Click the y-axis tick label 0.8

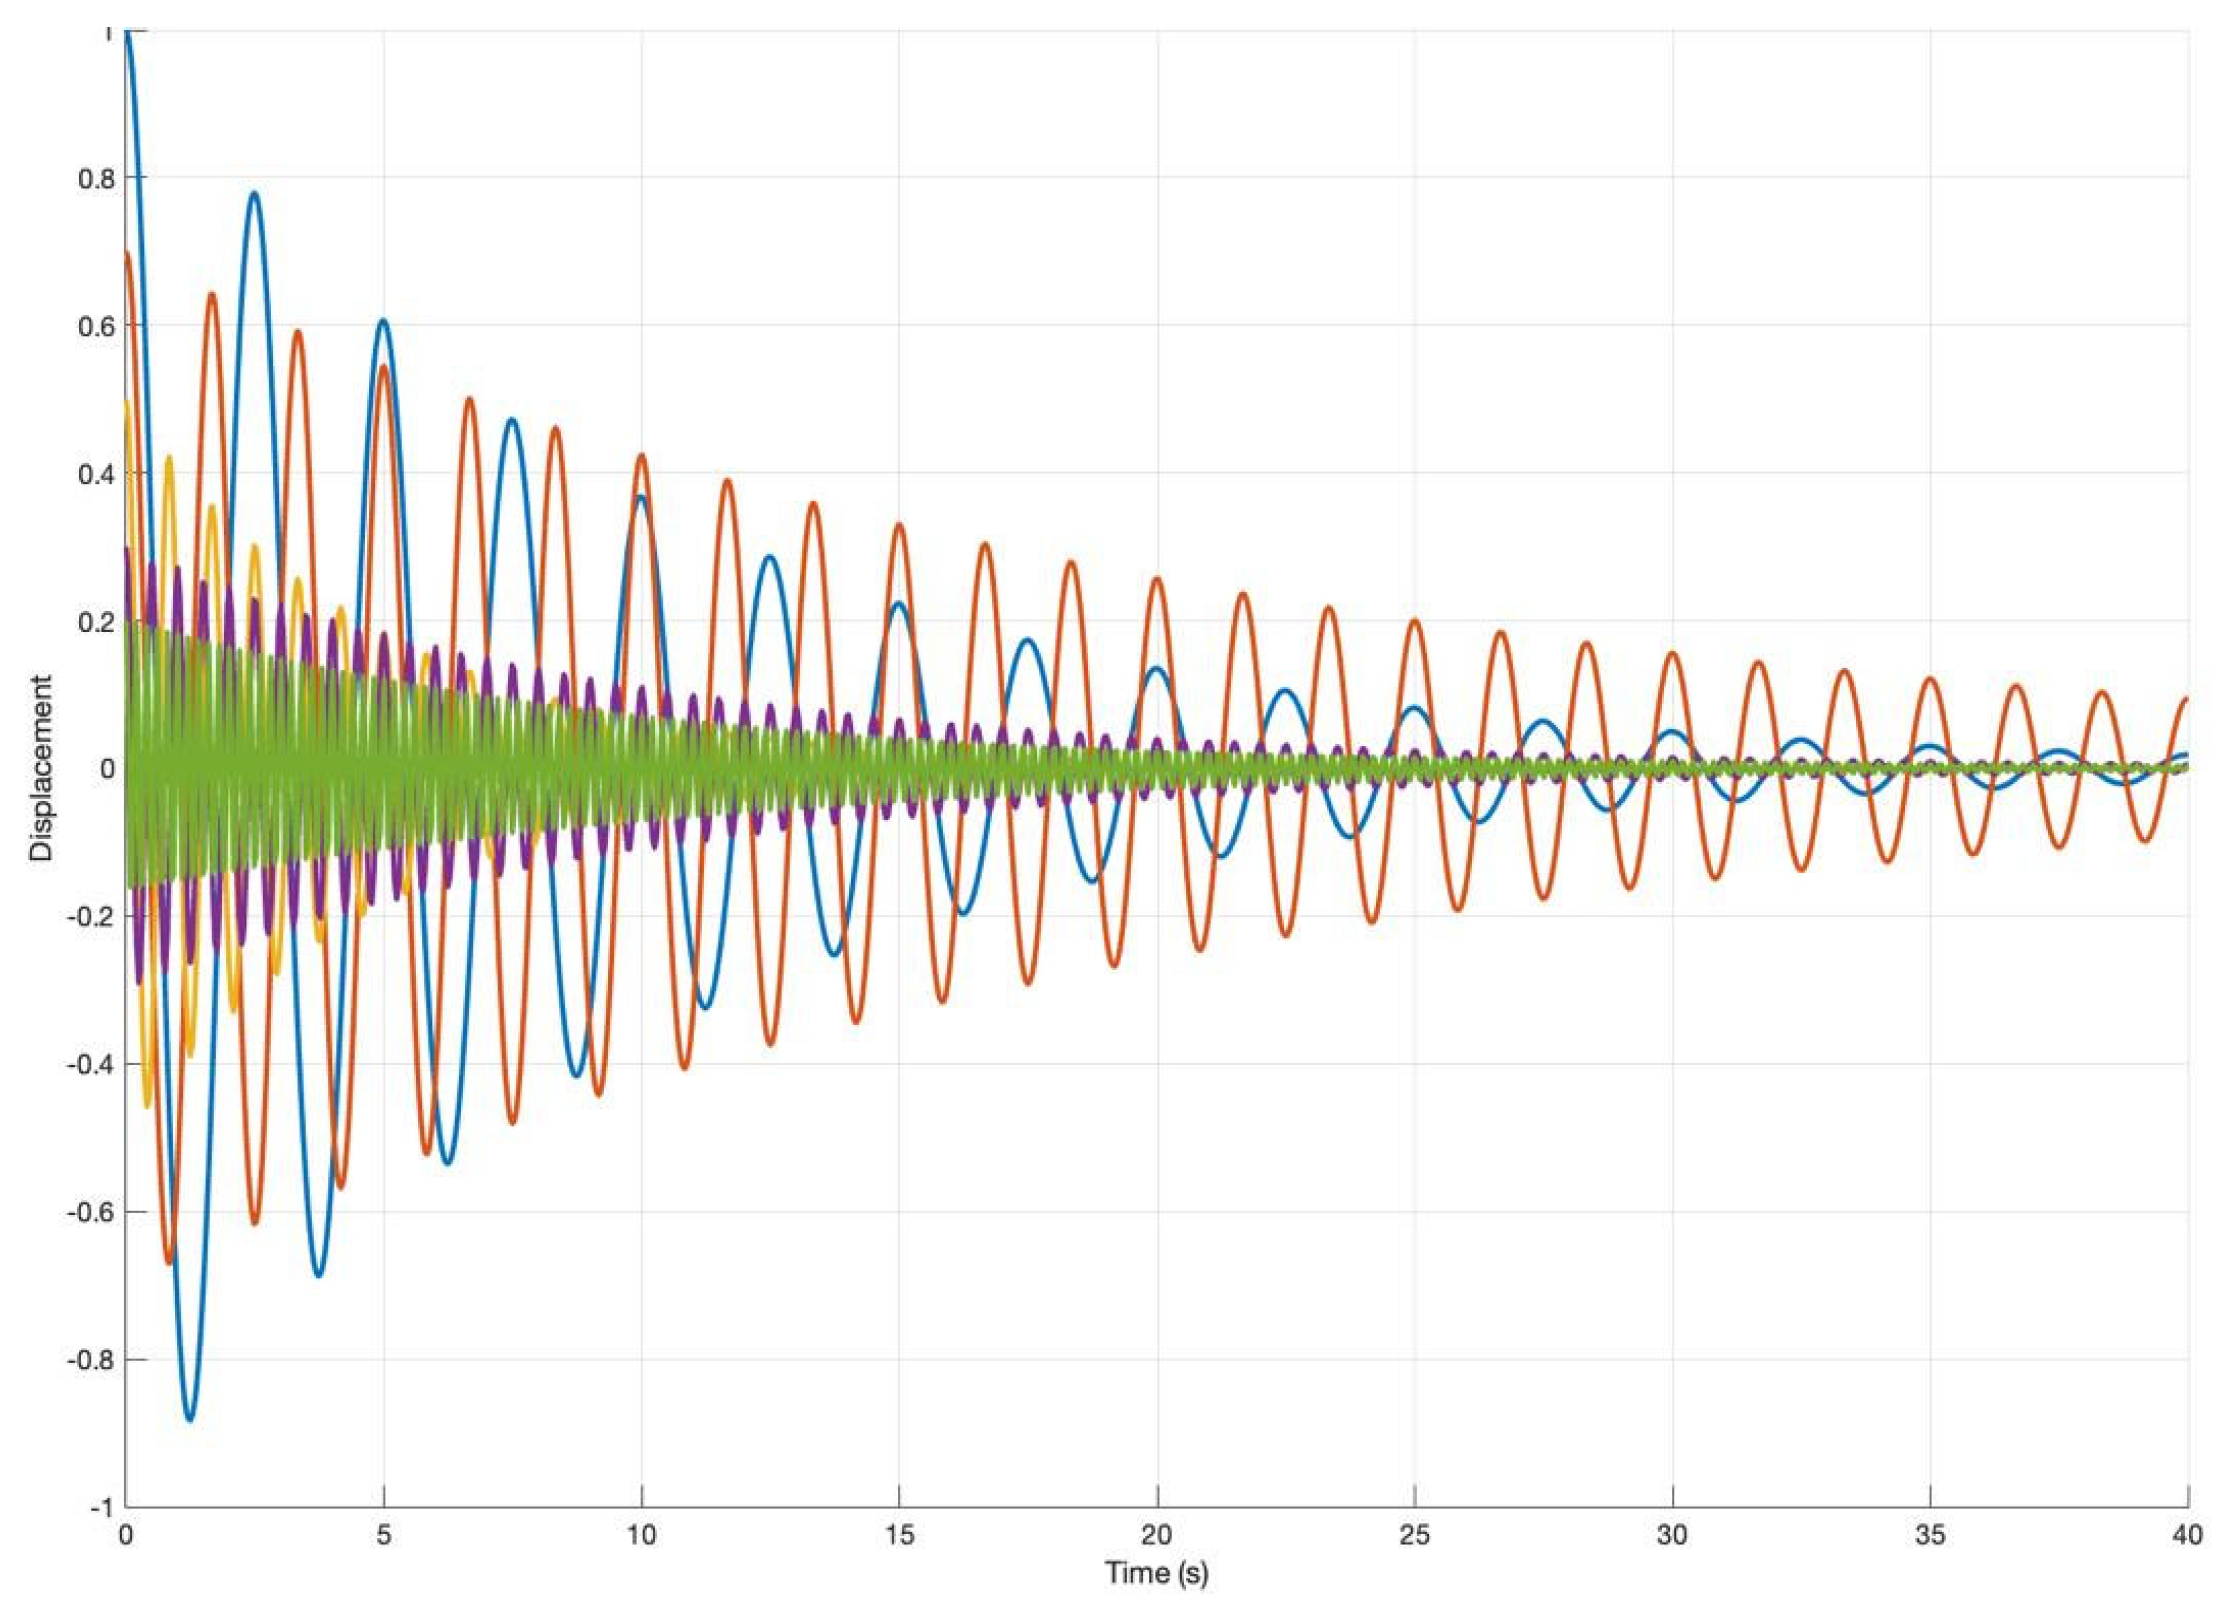coord(97,178)
